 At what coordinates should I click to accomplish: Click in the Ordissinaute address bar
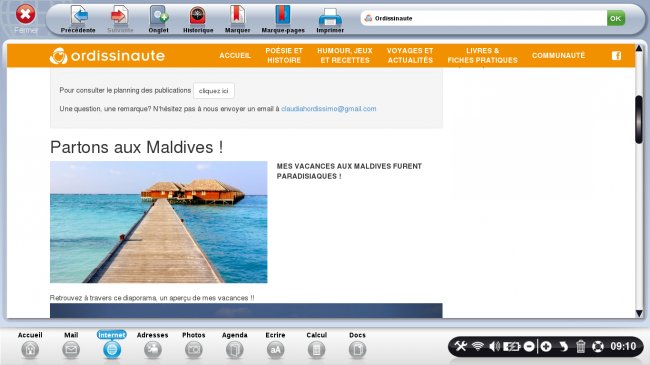click(x=483, y=18)
